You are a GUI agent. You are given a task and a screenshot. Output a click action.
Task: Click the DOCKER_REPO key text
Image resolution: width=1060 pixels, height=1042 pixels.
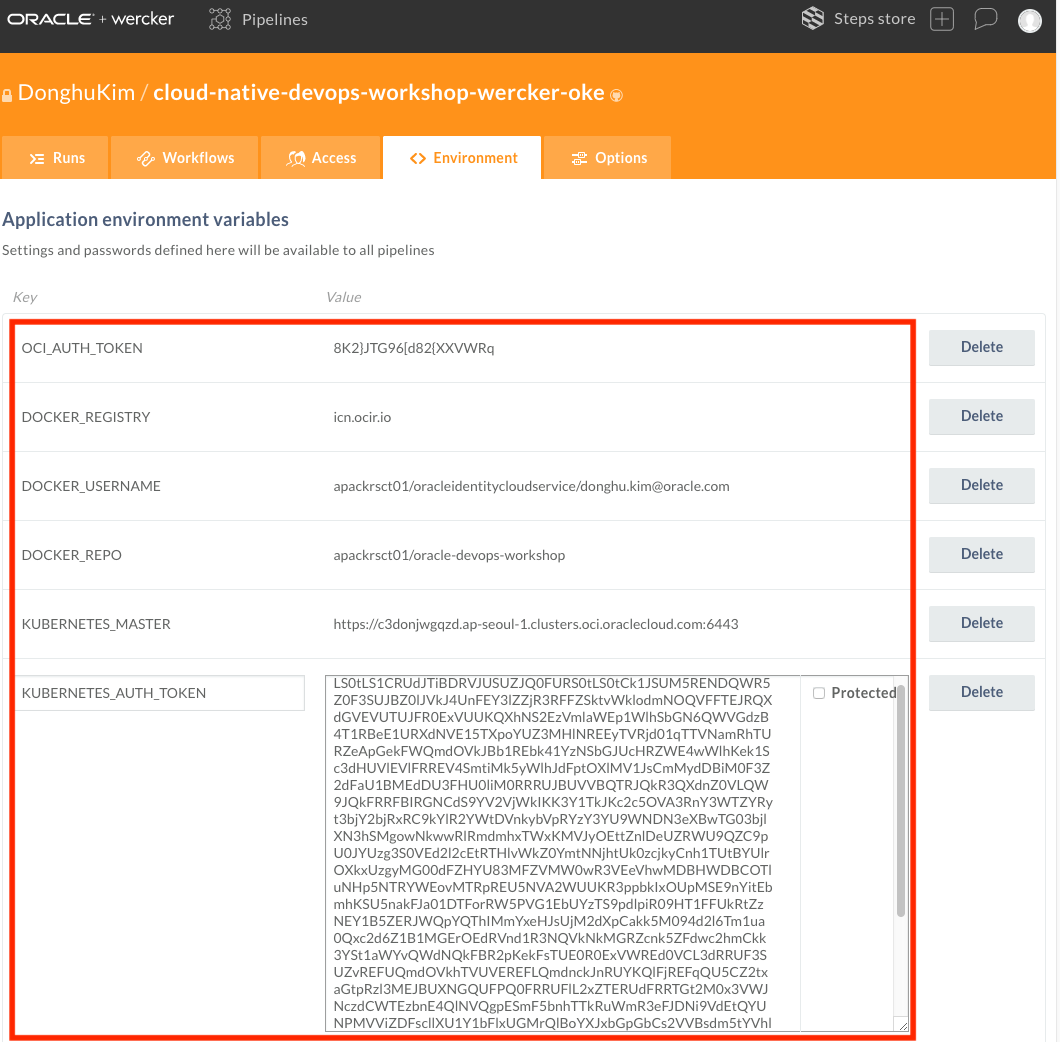click(x=72, y=555)
